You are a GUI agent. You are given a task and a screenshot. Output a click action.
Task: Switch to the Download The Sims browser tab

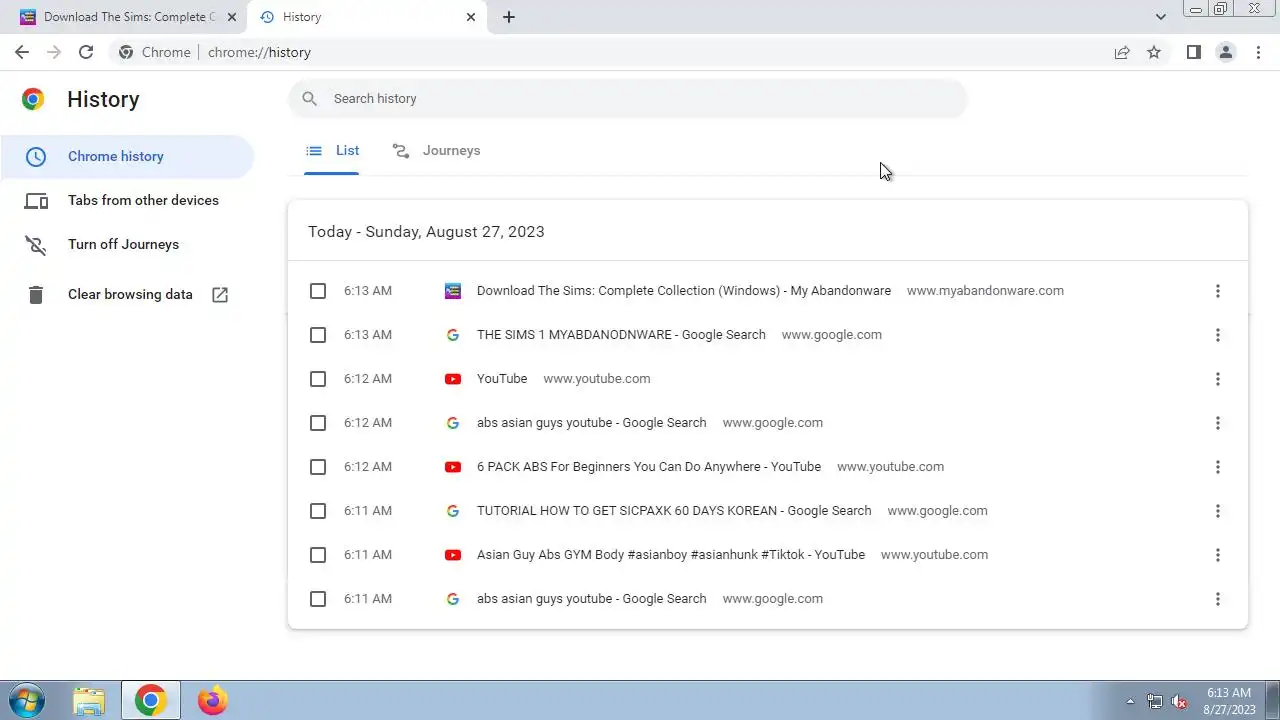[x=128, y=17]
